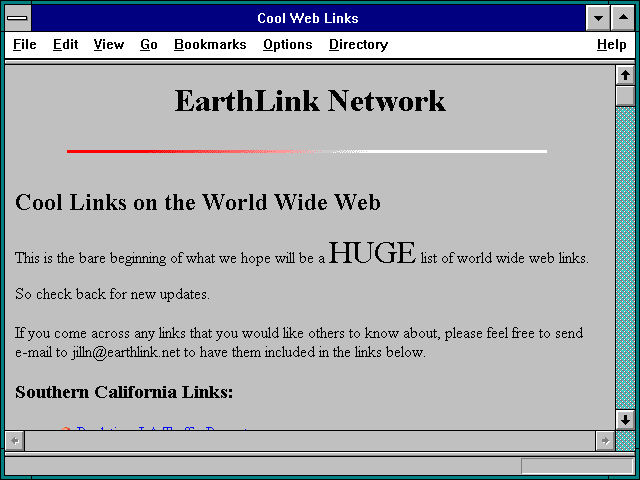Maximize the Cool Web Links window

pyautogui.click(x=623, y=18)
